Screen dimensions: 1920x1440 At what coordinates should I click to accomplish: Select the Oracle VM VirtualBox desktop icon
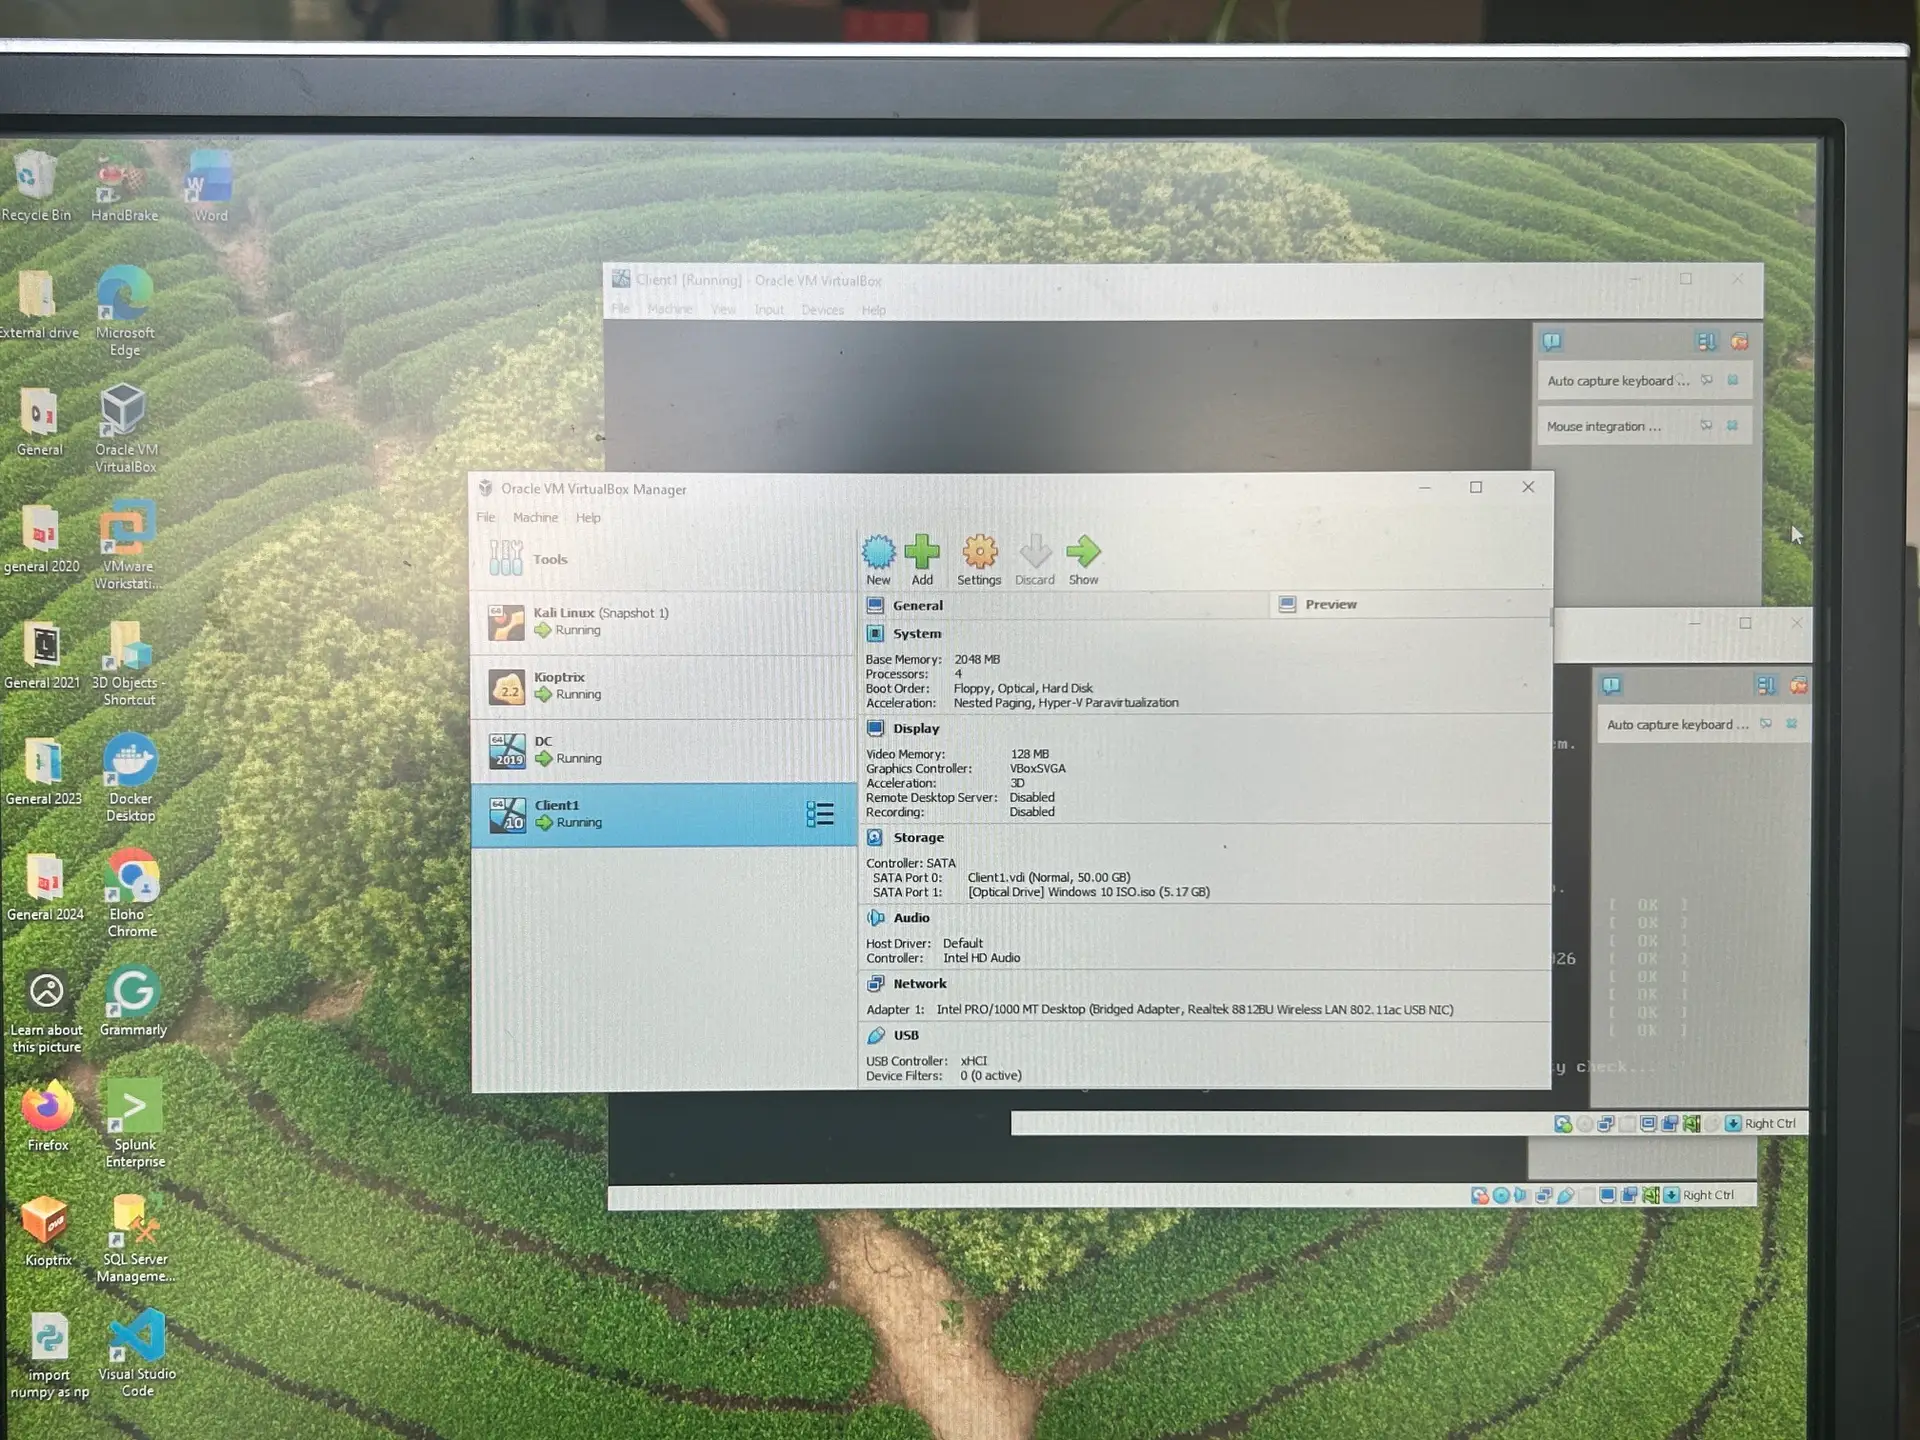tap(126, 429)
